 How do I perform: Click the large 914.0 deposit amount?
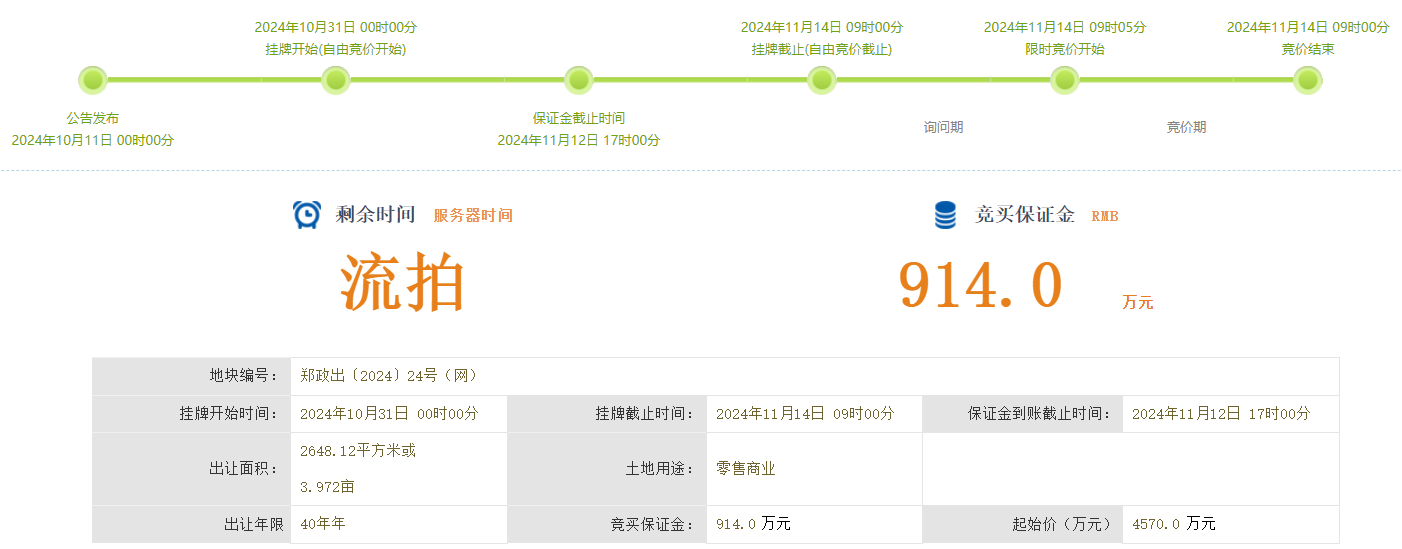[x=979, y=285]
